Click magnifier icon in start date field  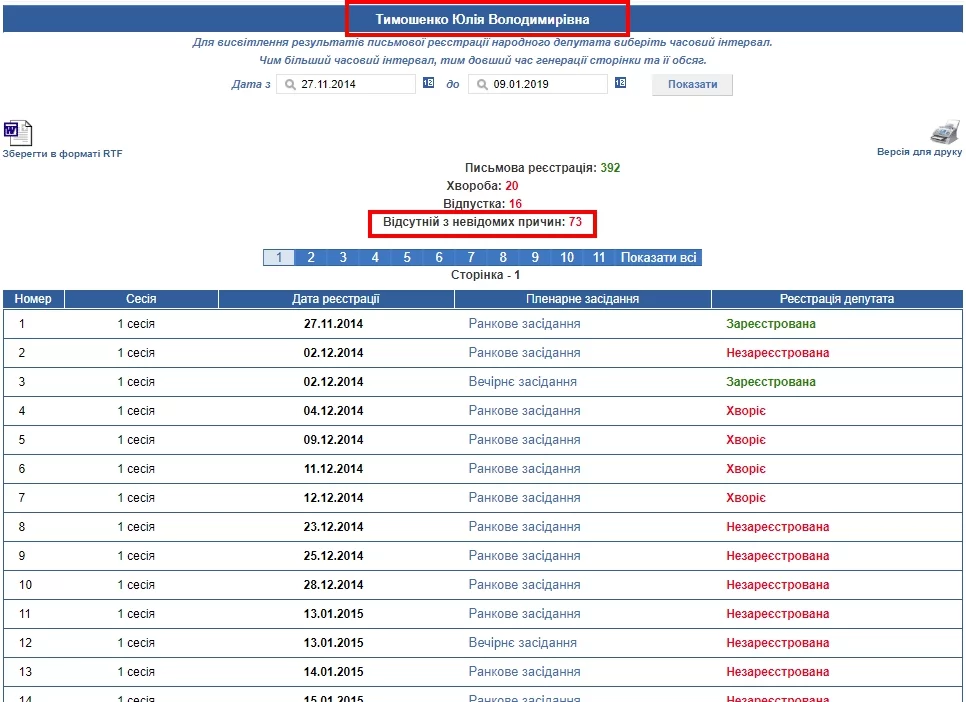(290, 84)
